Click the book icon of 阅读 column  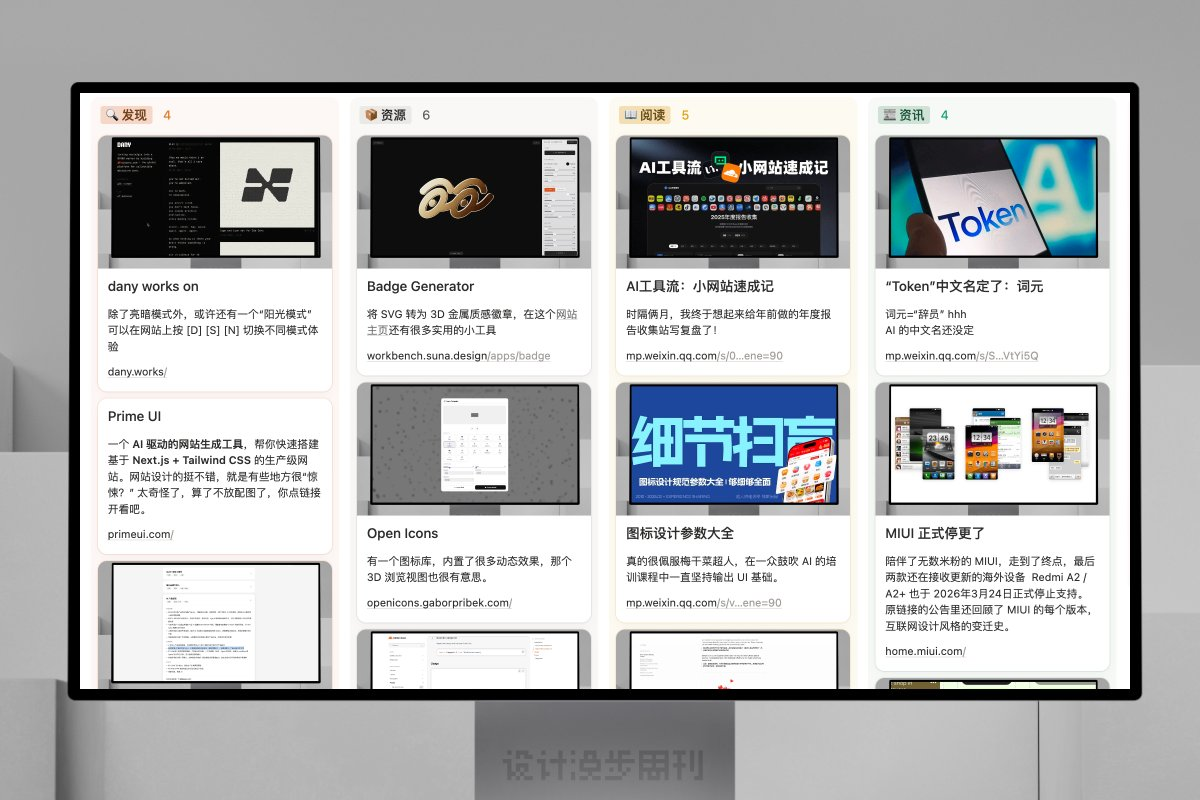click(630, 115)
